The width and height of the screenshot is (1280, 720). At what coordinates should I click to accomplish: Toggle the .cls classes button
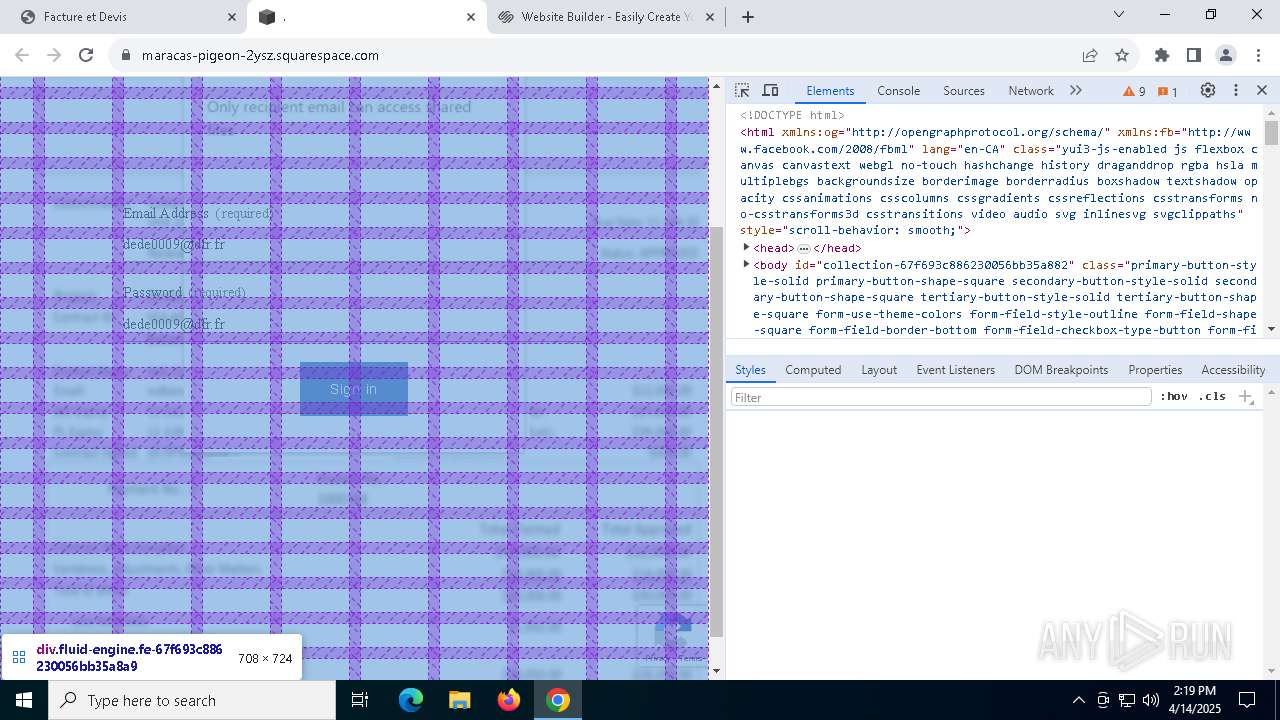tap(1212, 397)
